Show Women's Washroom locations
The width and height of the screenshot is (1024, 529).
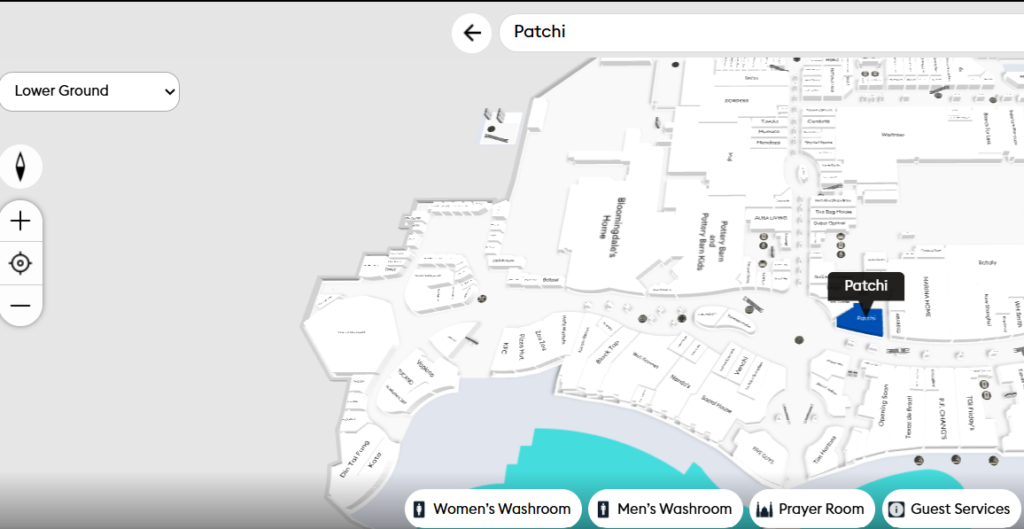coord(493,509)
